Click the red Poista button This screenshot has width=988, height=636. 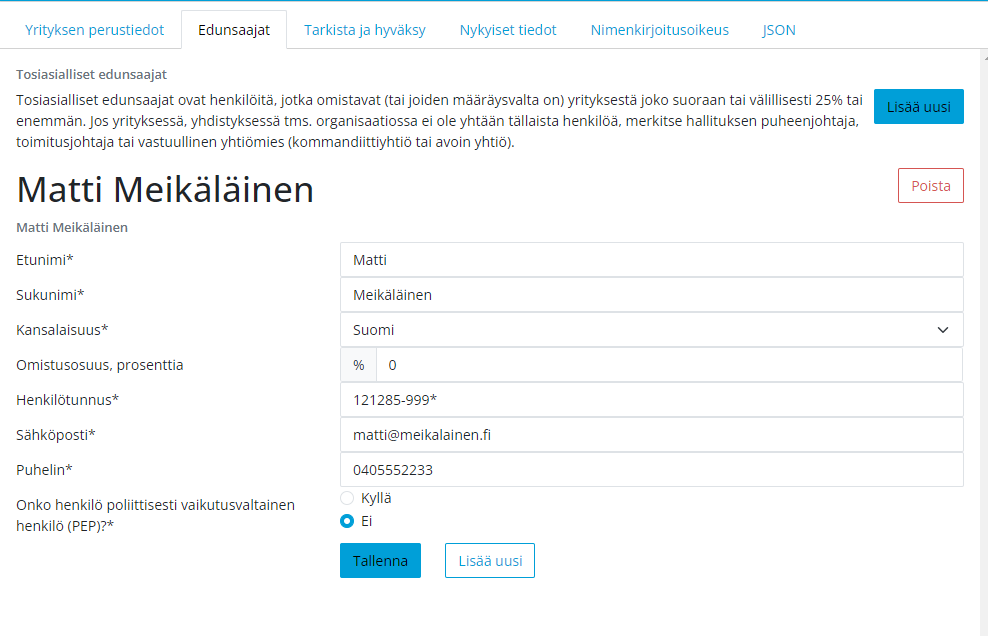pyautogui.click(x=931, y=185)
